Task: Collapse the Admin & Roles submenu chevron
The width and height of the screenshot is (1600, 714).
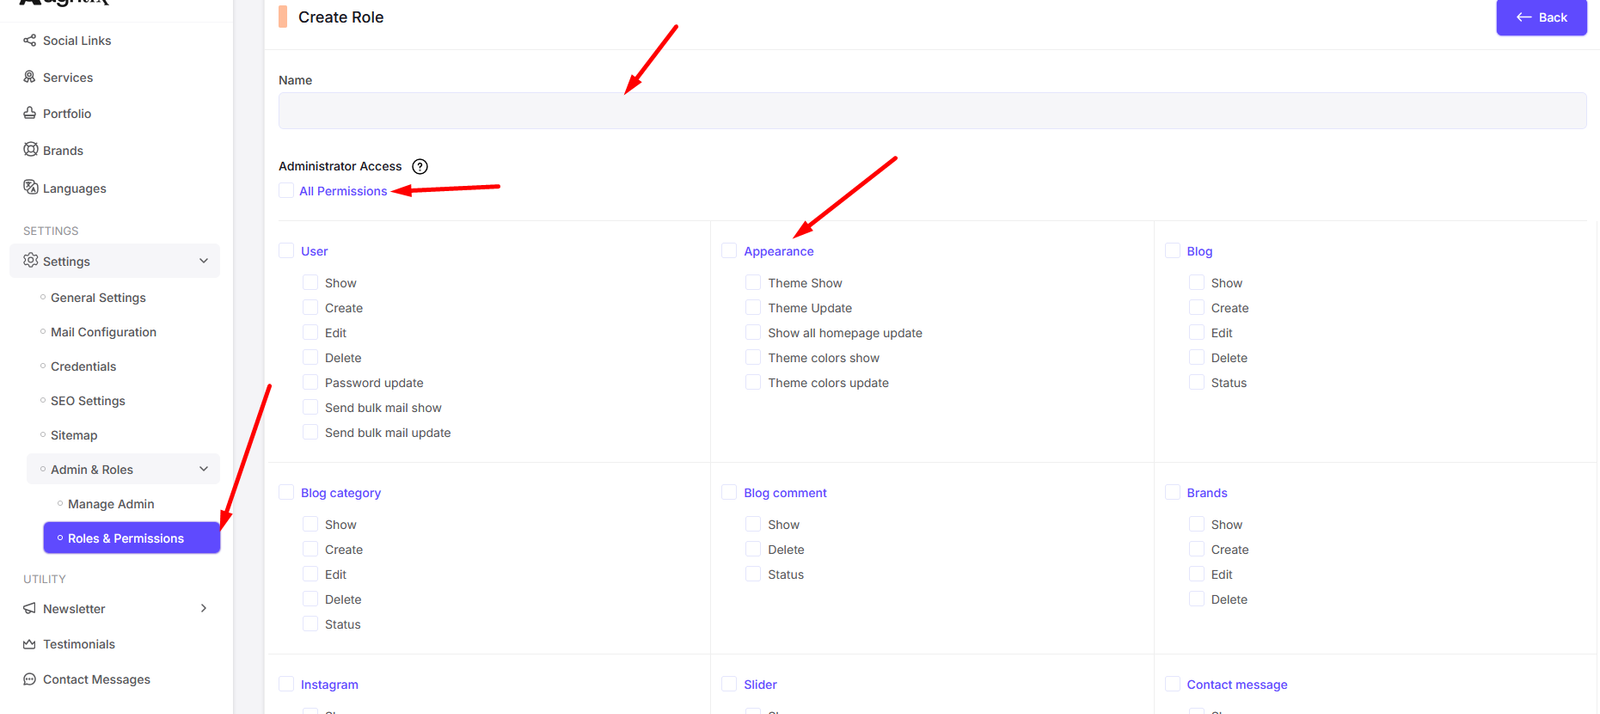Action: pyautogui.click(x=204, y=469)
